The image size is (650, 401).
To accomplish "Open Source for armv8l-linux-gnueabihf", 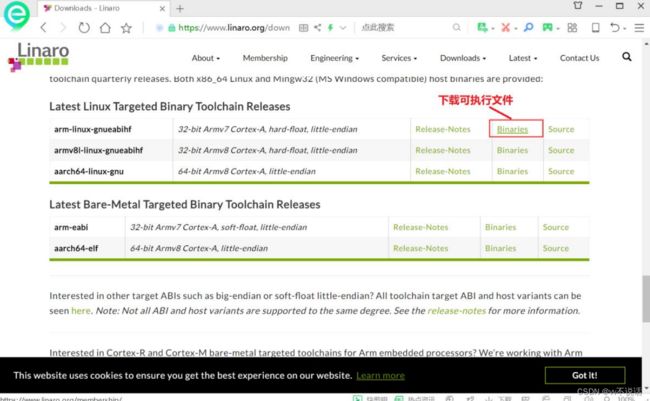I will 561,150.
